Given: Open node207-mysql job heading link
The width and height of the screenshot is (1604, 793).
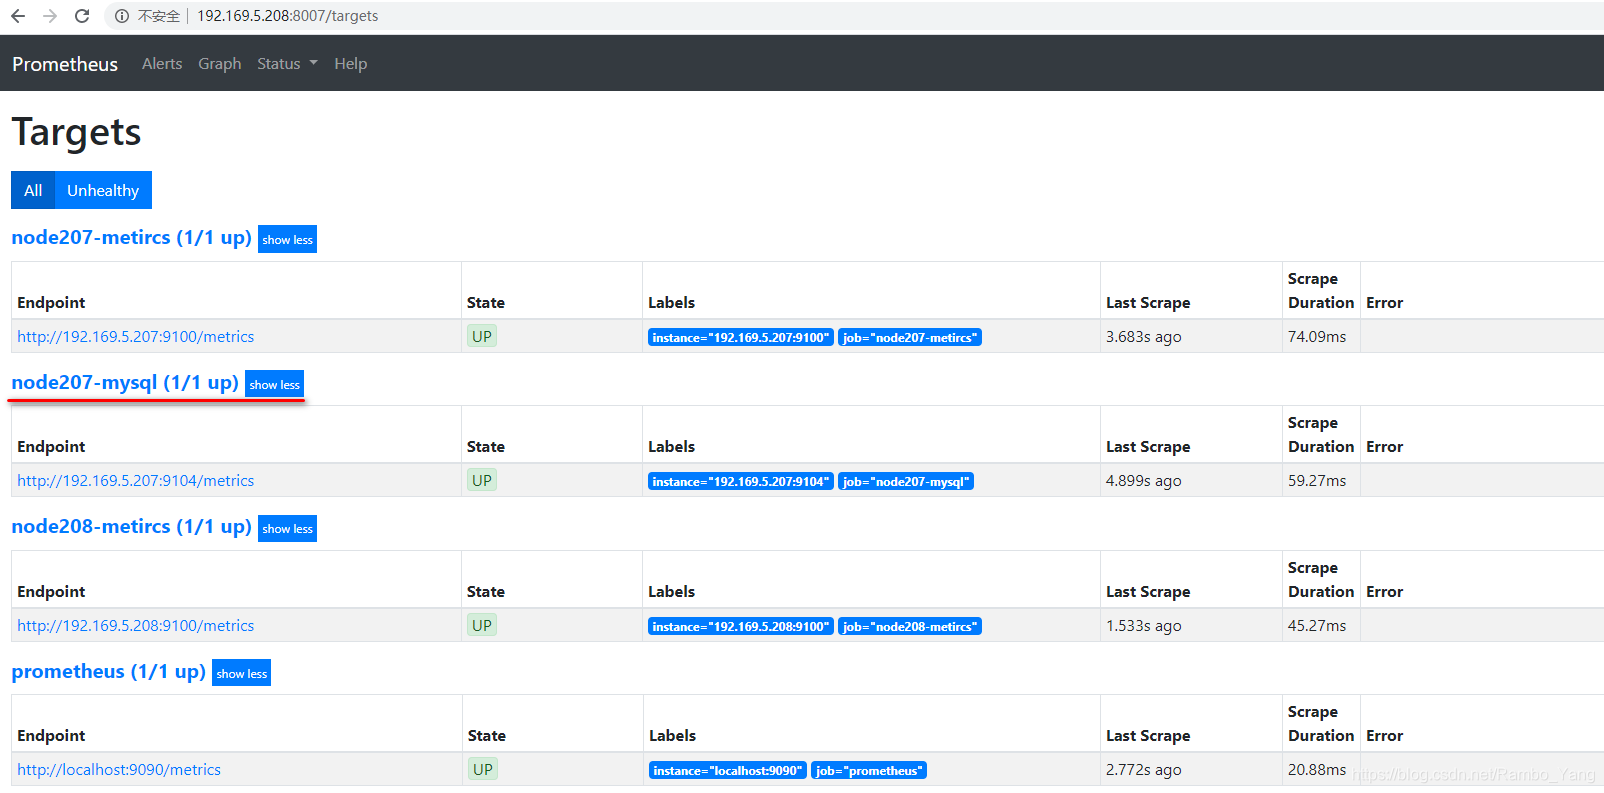Looking at the screenshot, I should [125, 383].
